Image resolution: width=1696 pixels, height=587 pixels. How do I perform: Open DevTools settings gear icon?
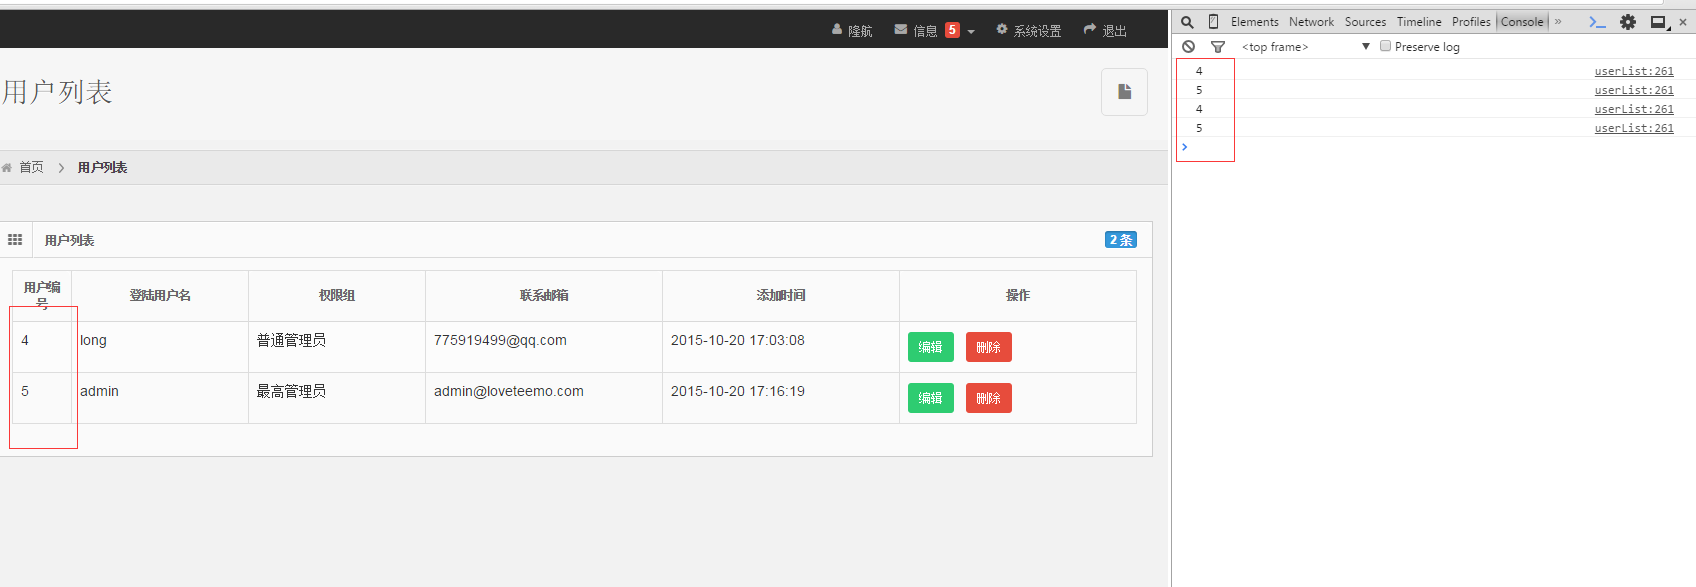[1628, 22]
